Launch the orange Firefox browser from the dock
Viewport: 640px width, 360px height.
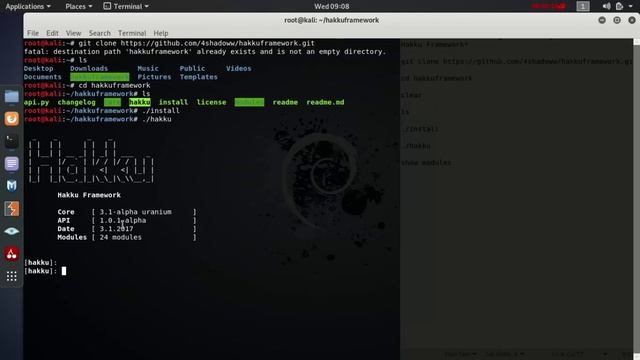click(11, 119)
